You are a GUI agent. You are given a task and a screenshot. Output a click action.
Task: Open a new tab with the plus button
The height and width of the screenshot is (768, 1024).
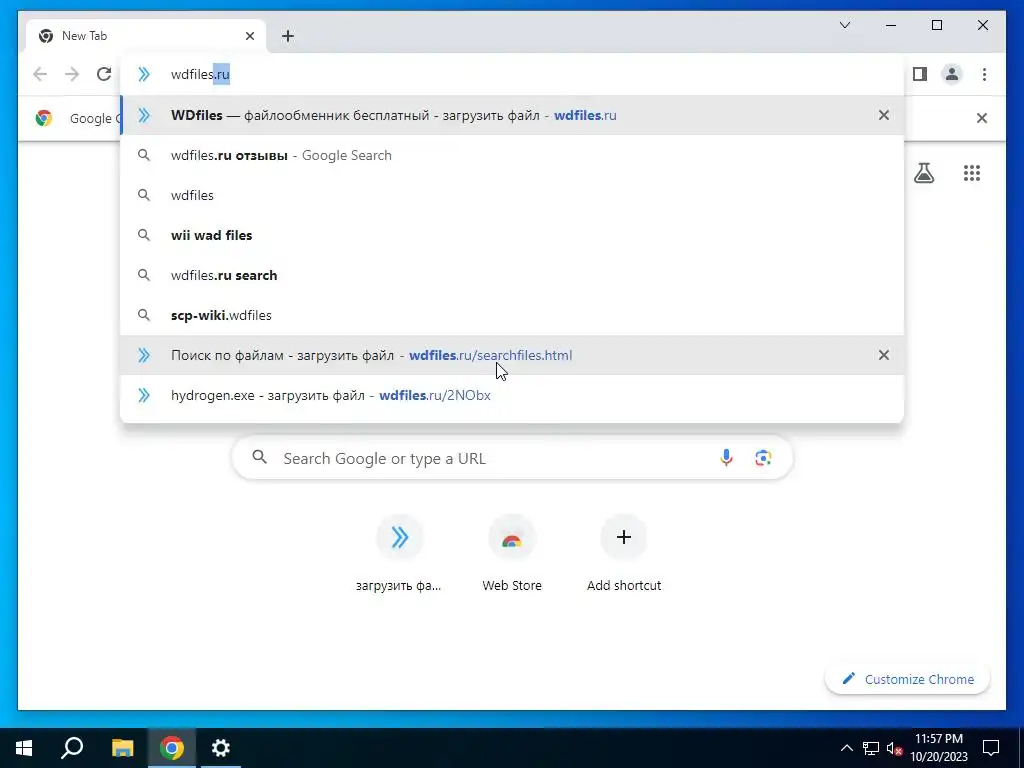pyautogui.click(x=287, y=36)
